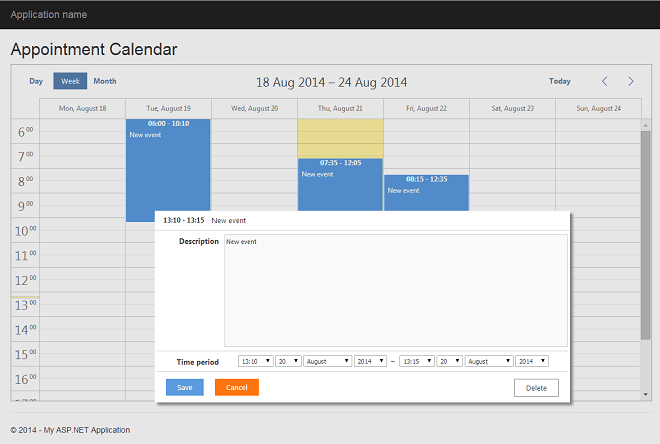Expand end month August dropdown
This screenshot has width=660, height=444.
[489, 361]
